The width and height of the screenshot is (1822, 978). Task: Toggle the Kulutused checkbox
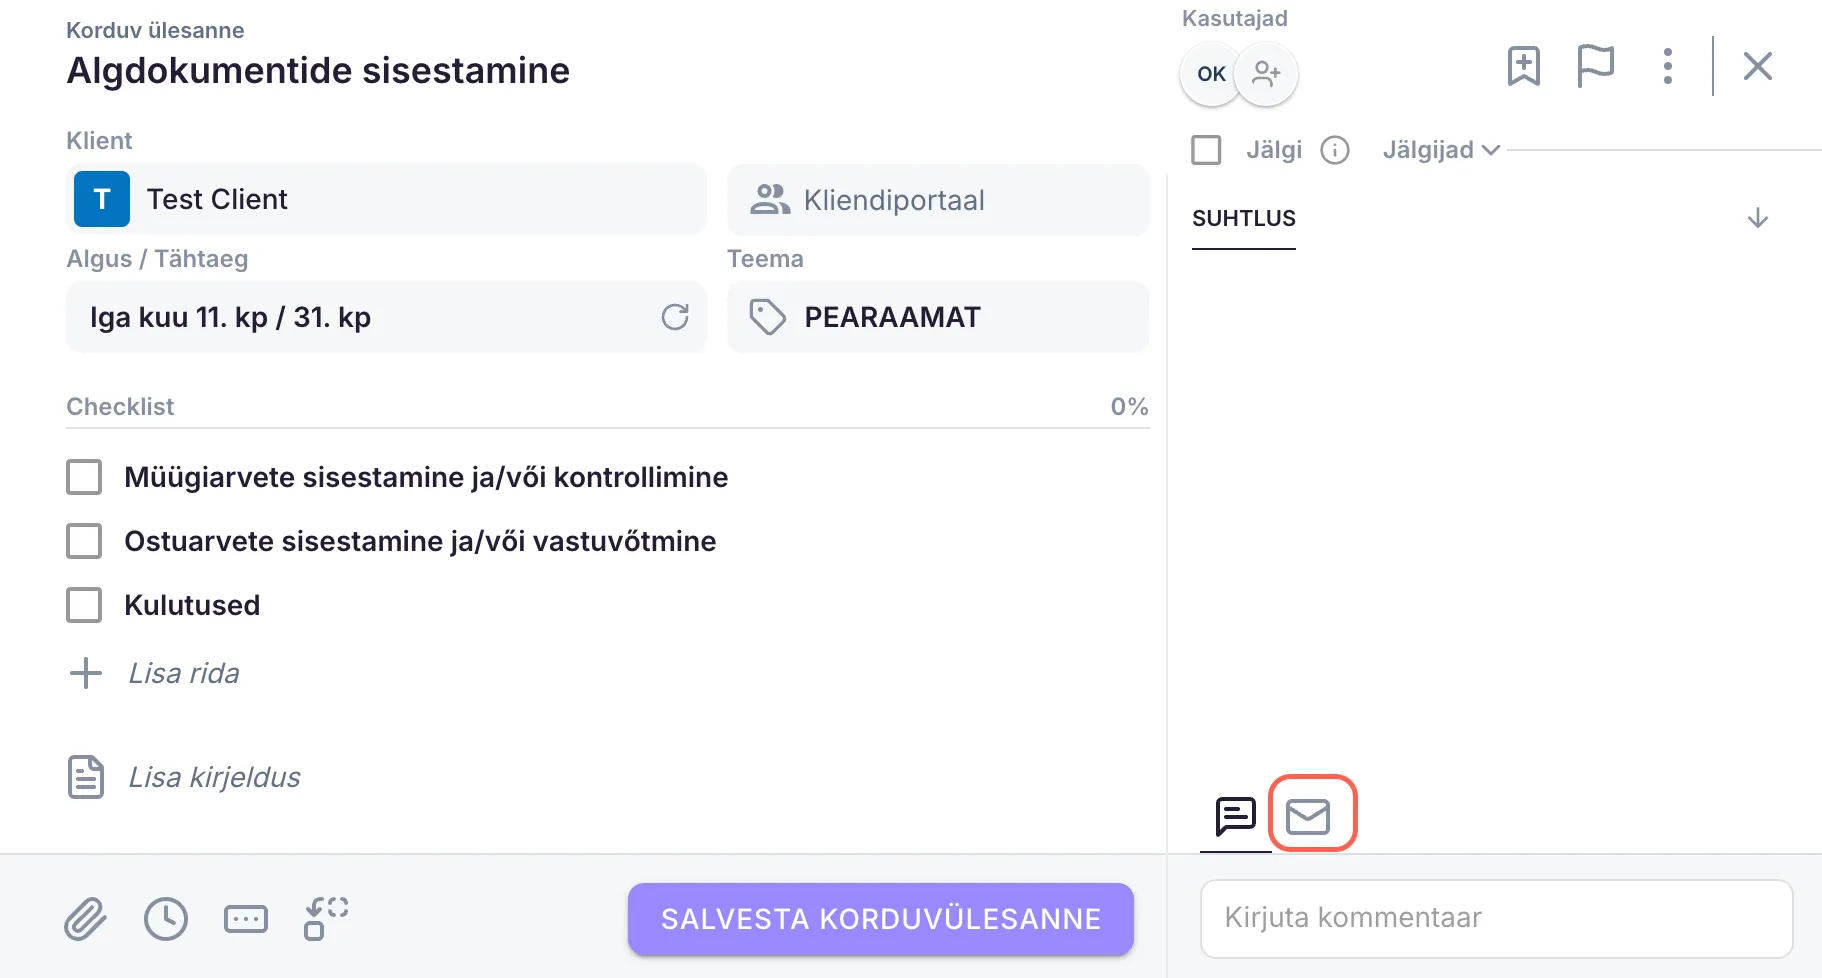[84, 605]
